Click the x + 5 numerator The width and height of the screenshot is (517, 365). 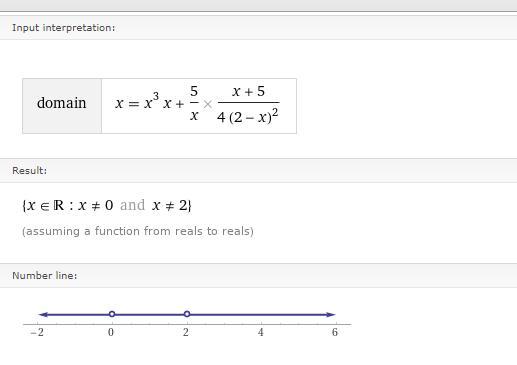pyautogui.click(x=249, y=91)
